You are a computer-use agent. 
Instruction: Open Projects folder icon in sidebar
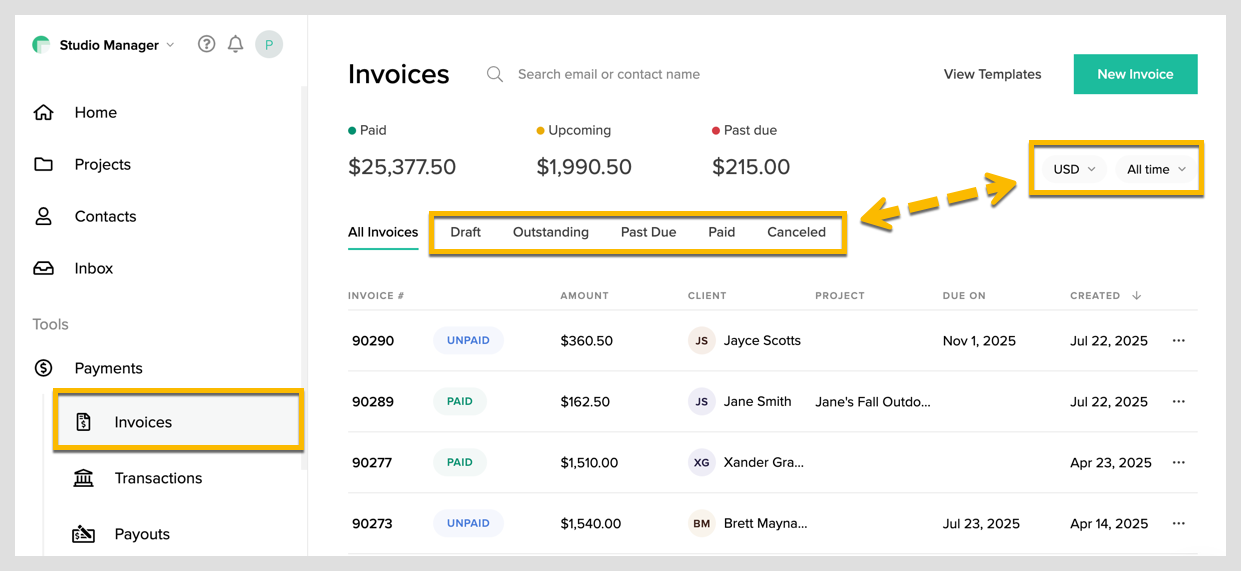[x=44, y=164]
